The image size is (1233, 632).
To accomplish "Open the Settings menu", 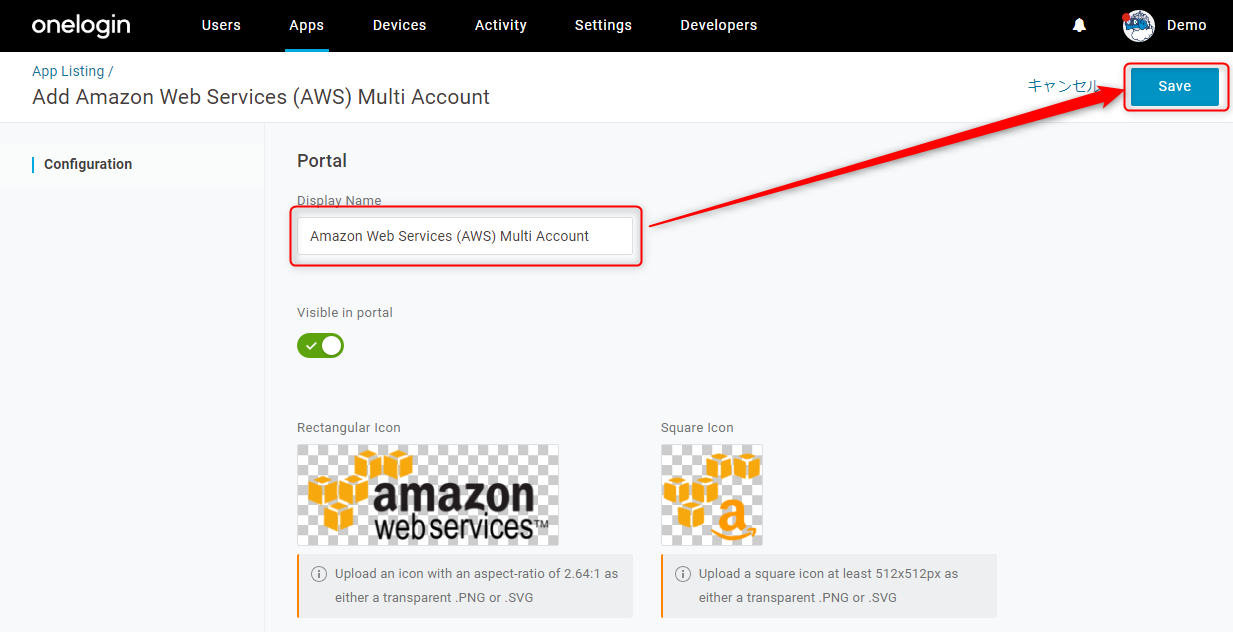I will coord(603,26).
